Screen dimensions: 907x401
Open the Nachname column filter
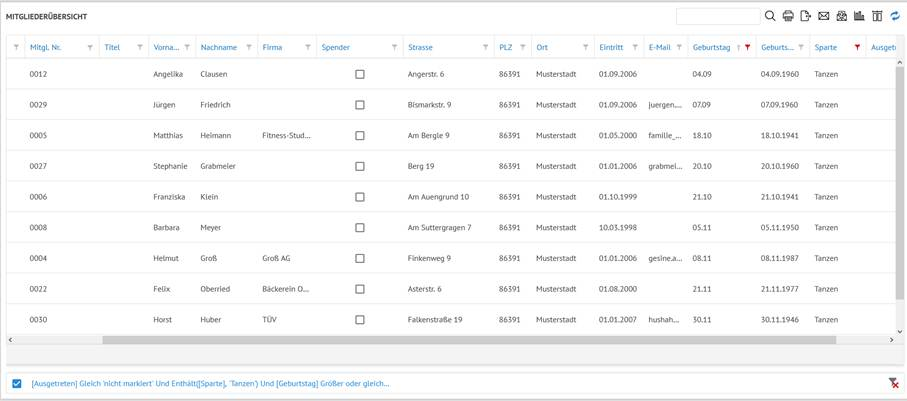coord(249,48)
